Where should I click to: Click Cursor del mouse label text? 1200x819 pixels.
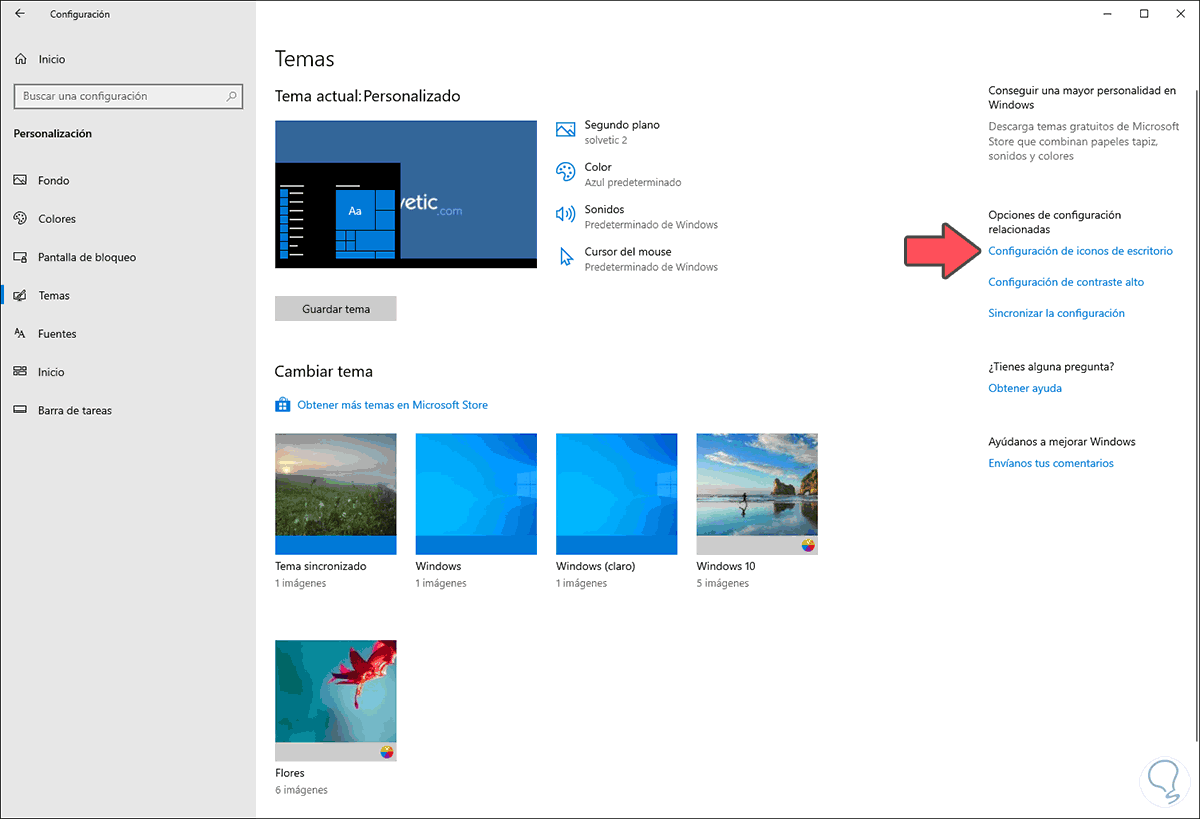628,252
